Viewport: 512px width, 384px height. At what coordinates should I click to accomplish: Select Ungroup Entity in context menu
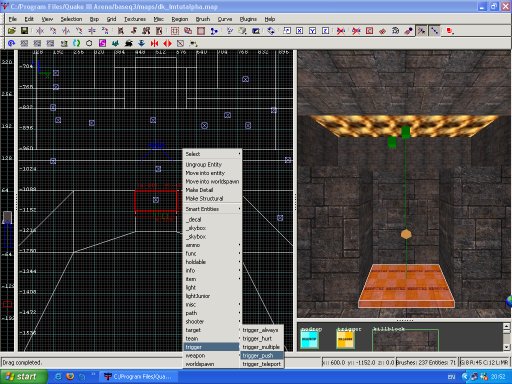213,165
